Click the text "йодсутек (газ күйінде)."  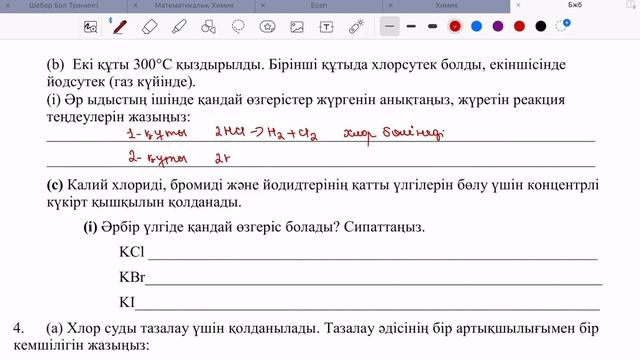(x=121, y=82)
